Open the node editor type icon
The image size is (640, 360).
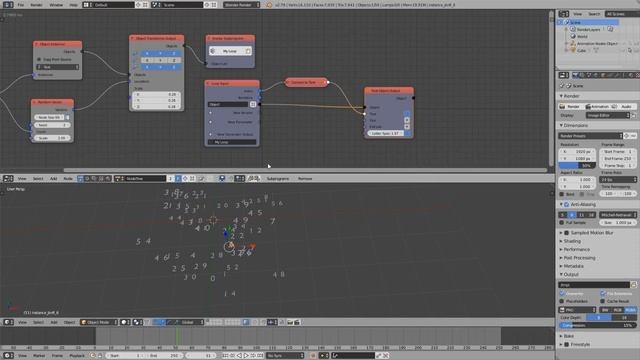[8, 178]
